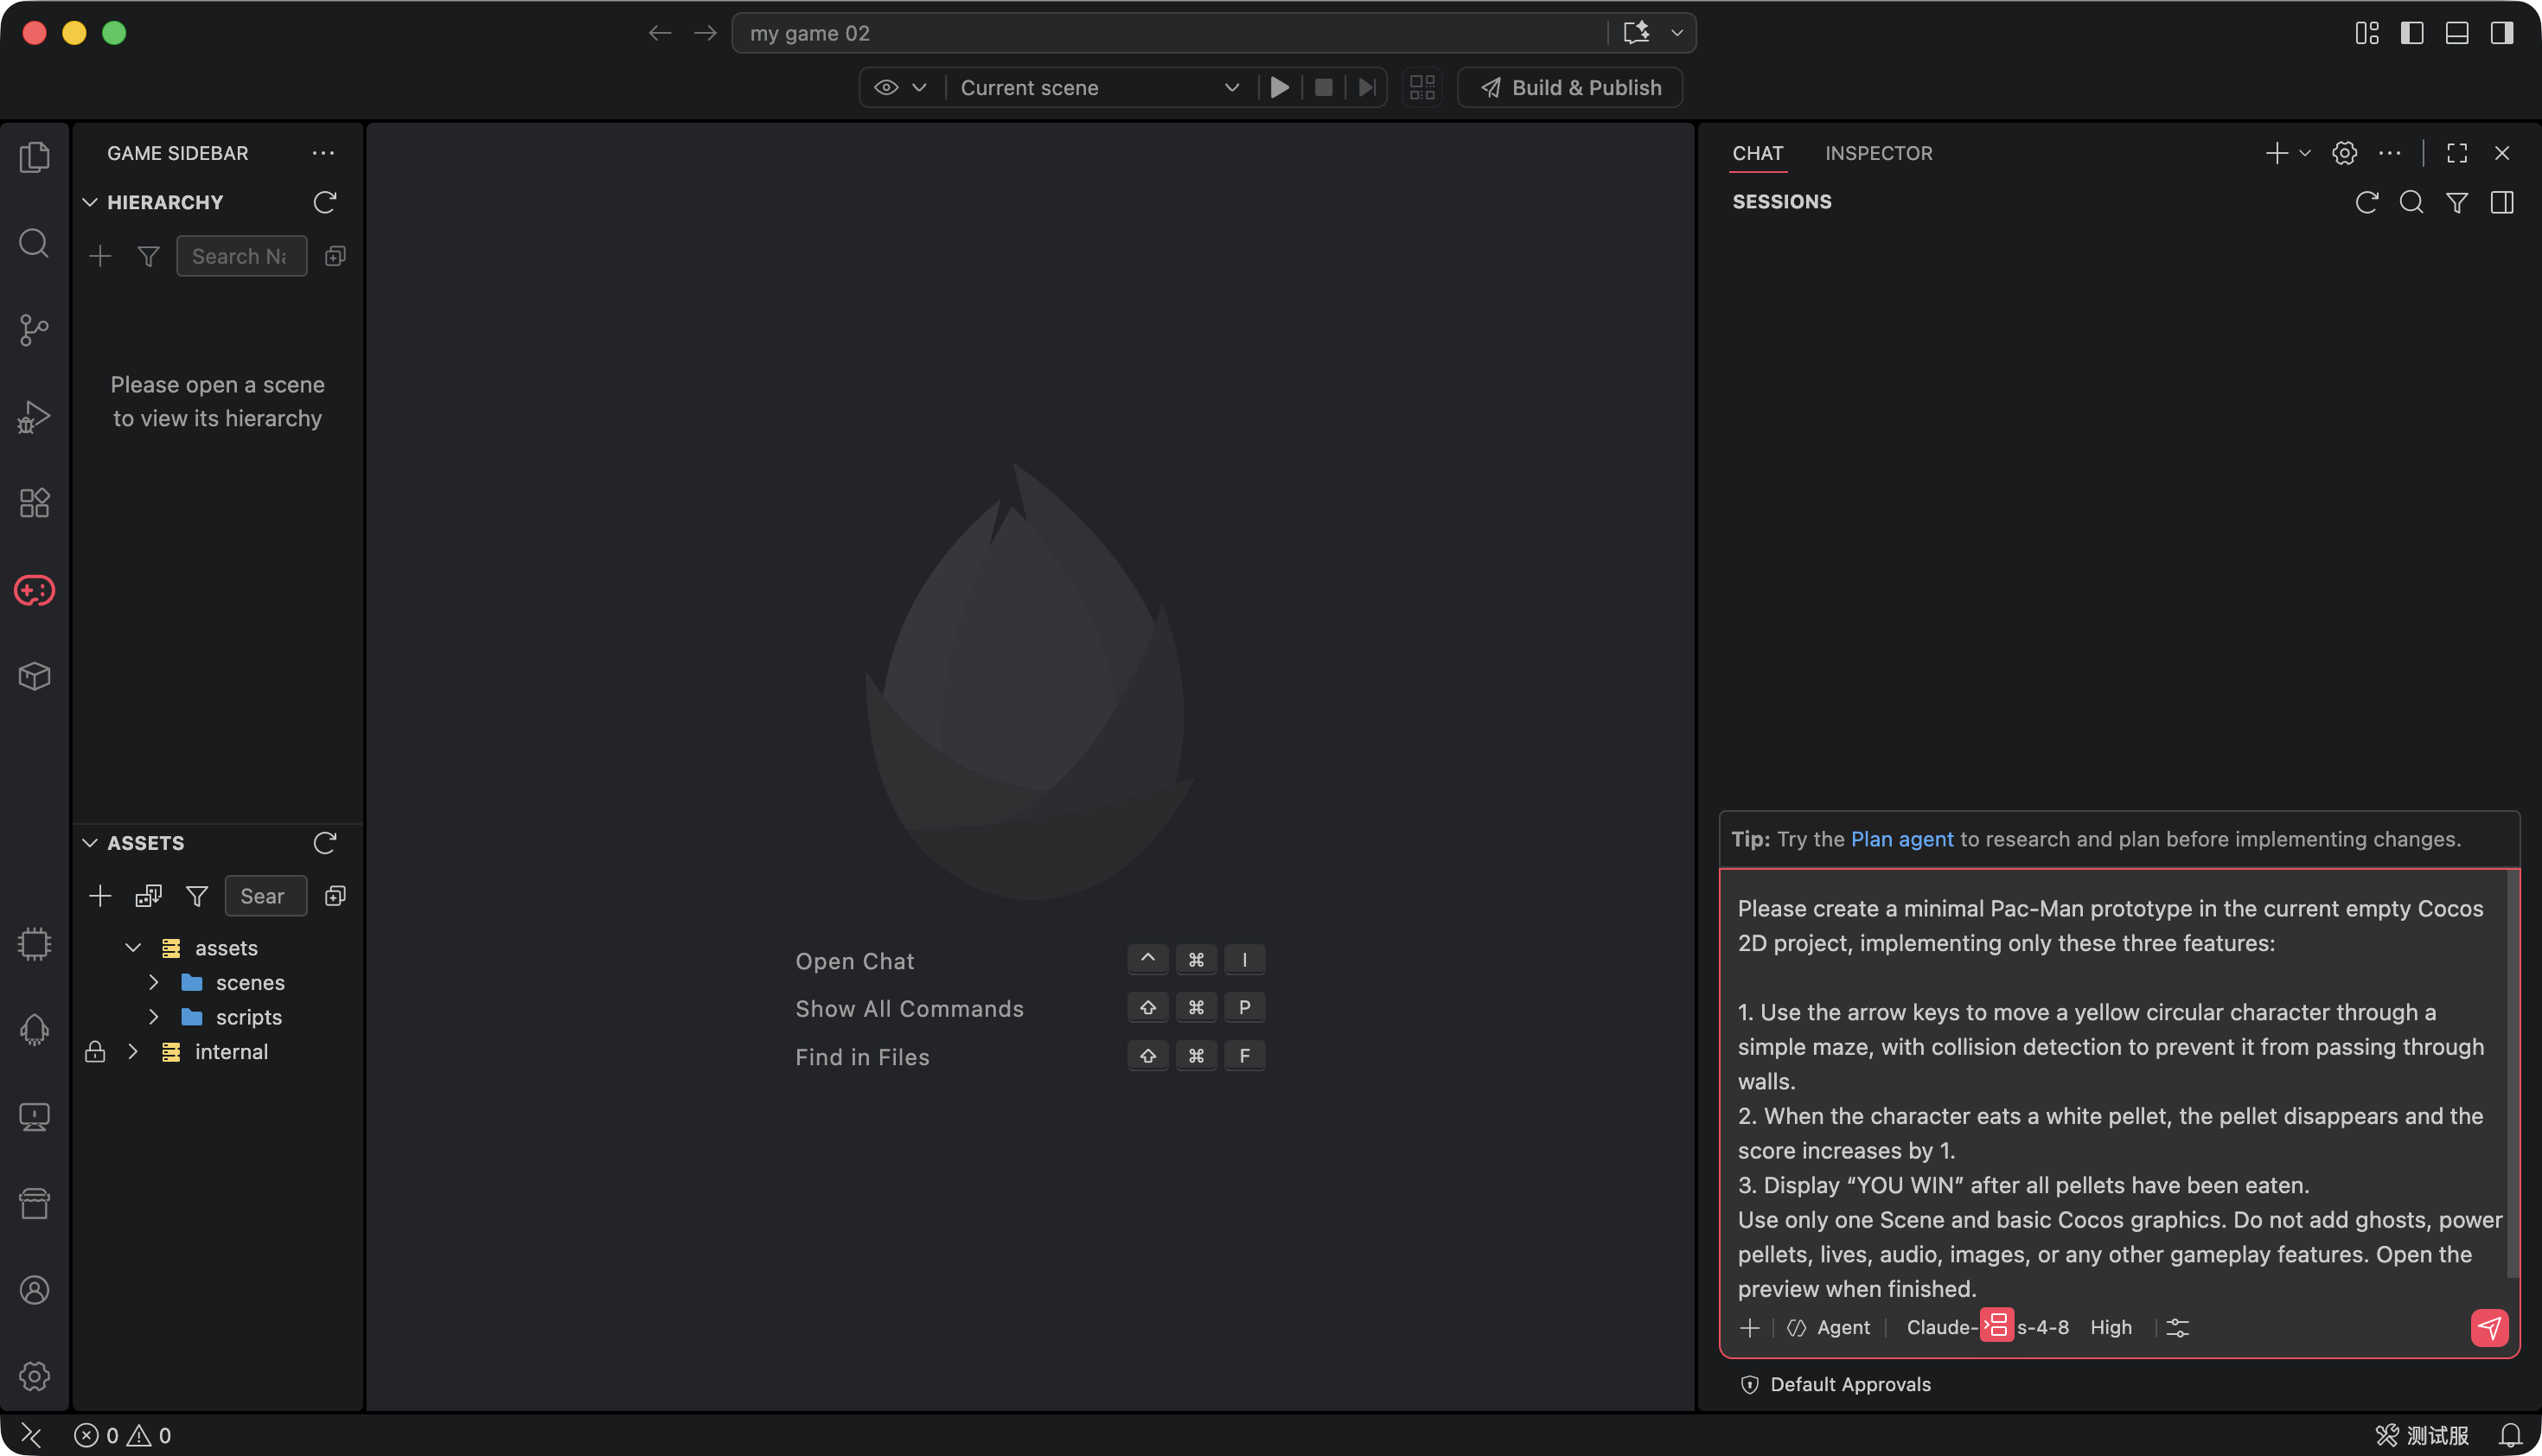Open the eye preview mode dropdown

tap(900, 87)
